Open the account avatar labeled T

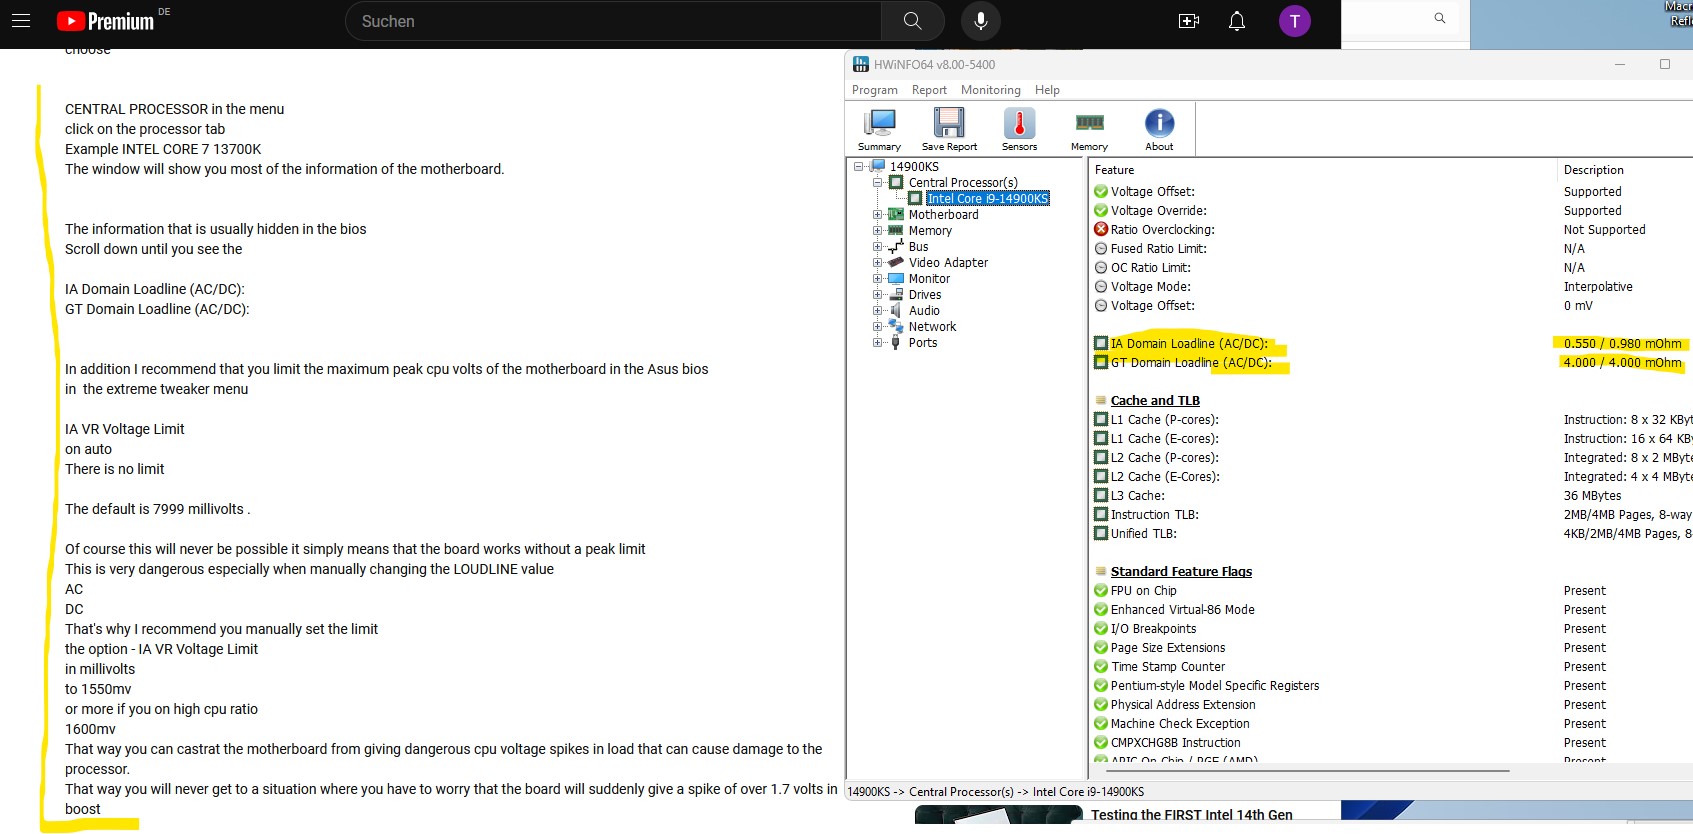[1295, 21]
